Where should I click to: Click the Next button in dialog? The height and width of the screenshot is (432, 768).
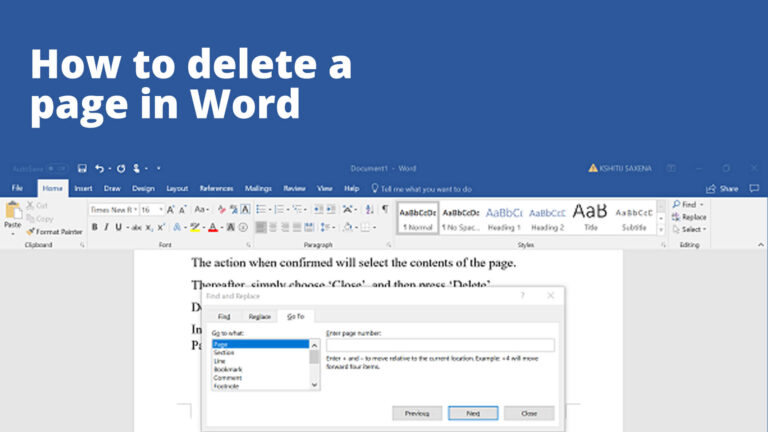[x=473, y=413]
